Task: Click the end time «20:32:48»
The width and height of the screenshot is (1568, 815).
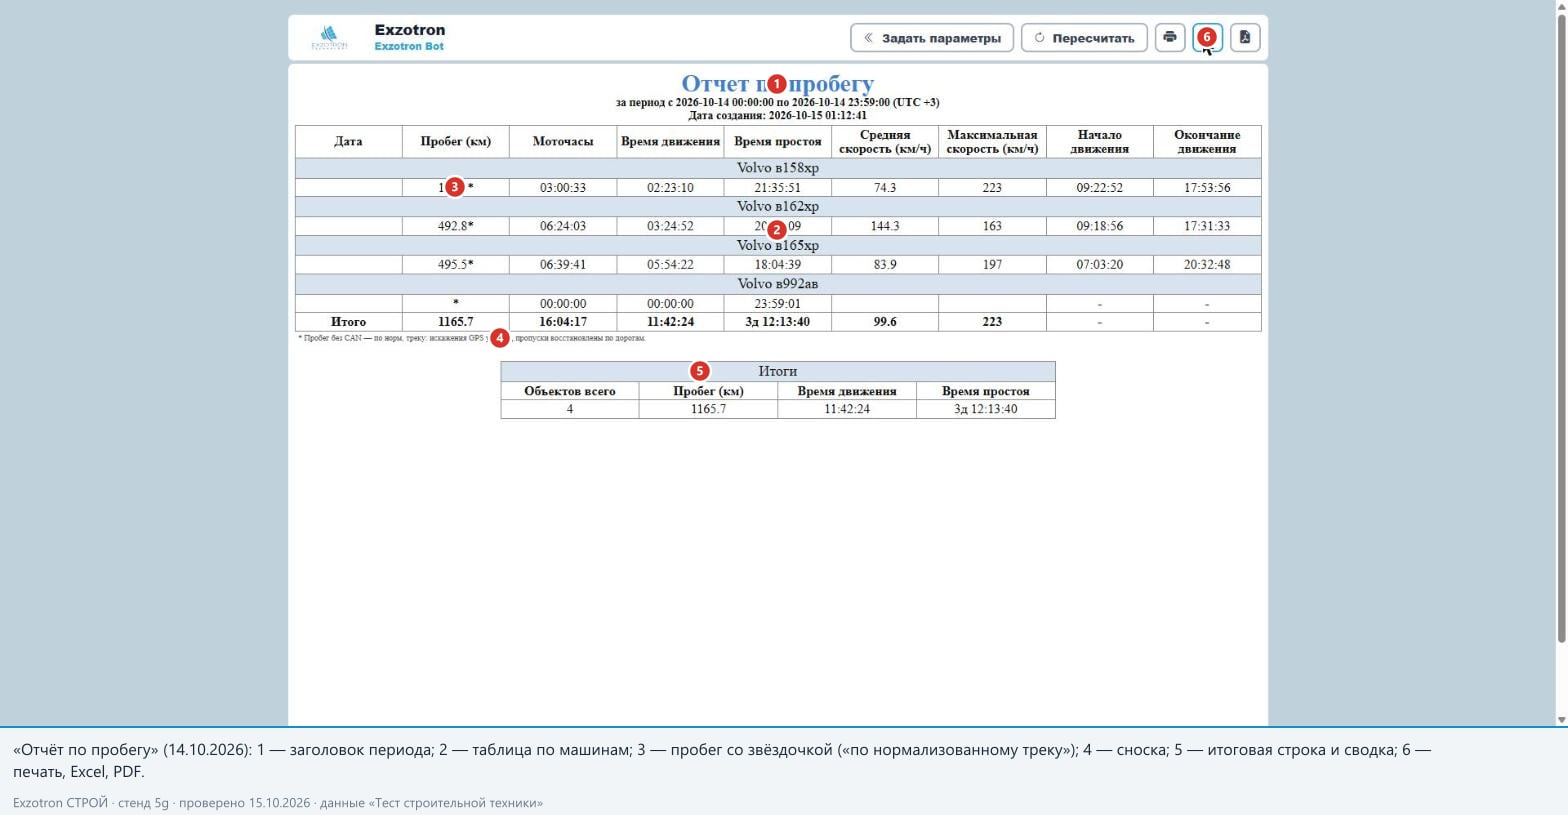Action: coord(1207,265)
